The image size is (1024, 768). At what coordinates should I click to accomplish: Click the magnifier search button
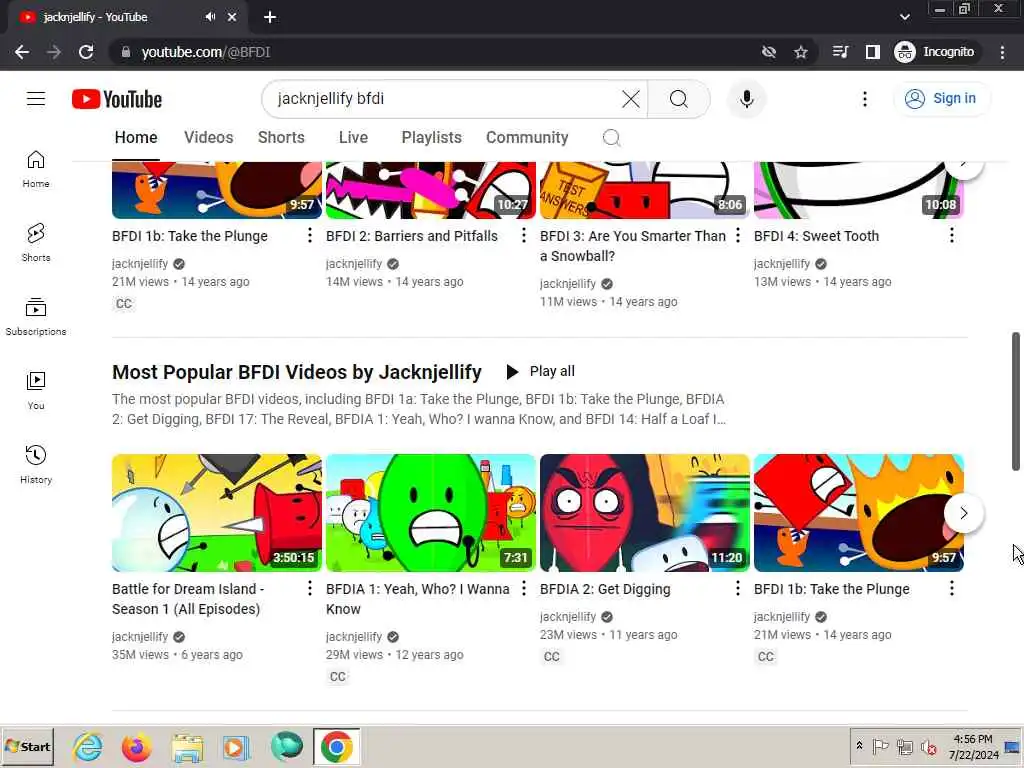(679, 99)
